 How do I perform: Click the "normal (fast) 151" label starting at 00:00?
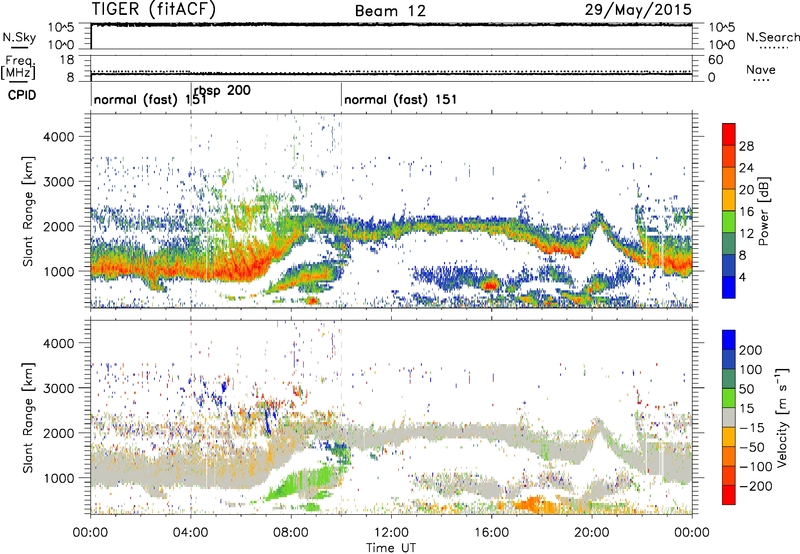(x=150, y=99)
